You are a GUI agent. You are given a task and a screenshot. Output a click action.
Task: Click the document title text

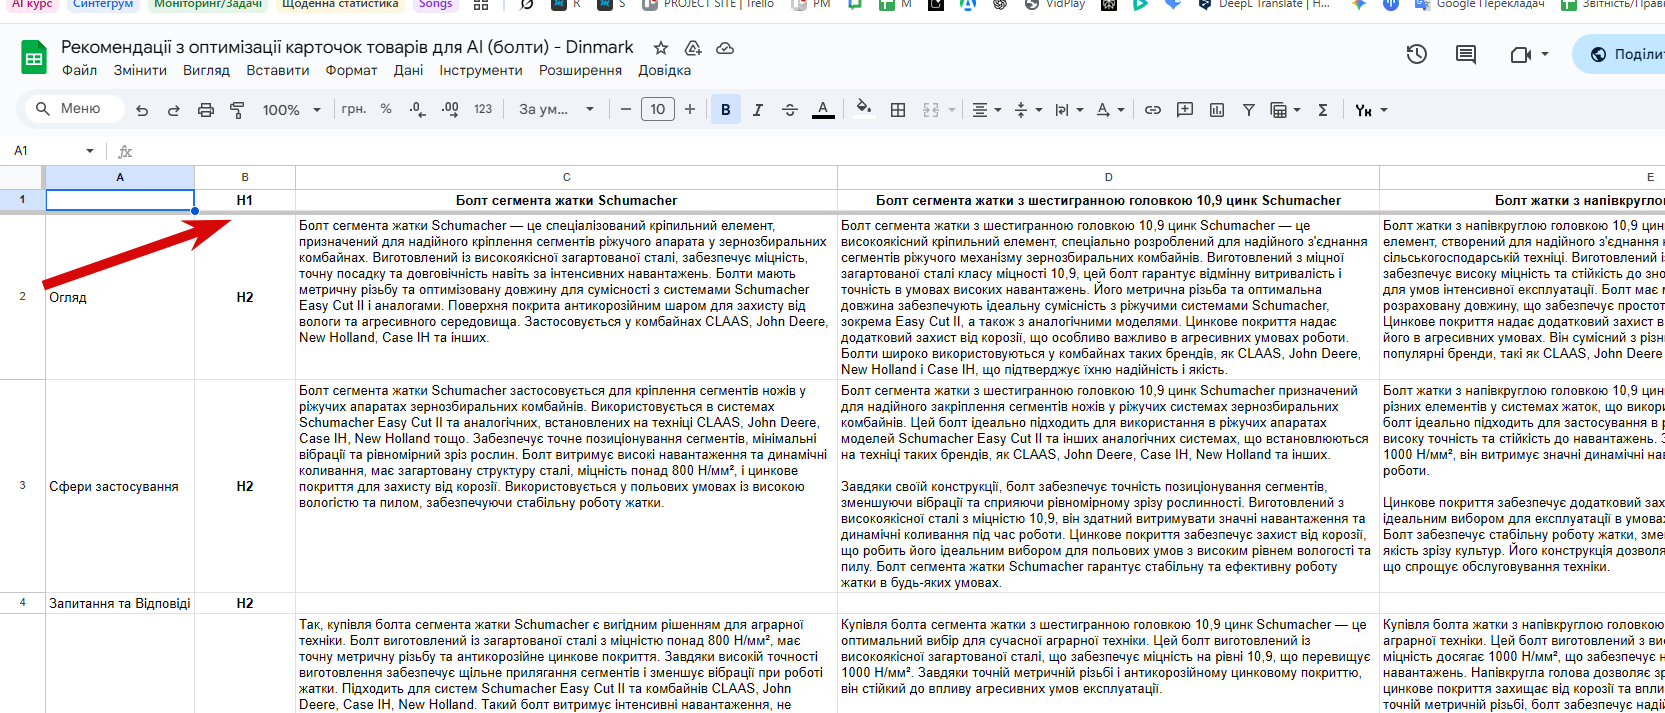click(x=347, y=47)
